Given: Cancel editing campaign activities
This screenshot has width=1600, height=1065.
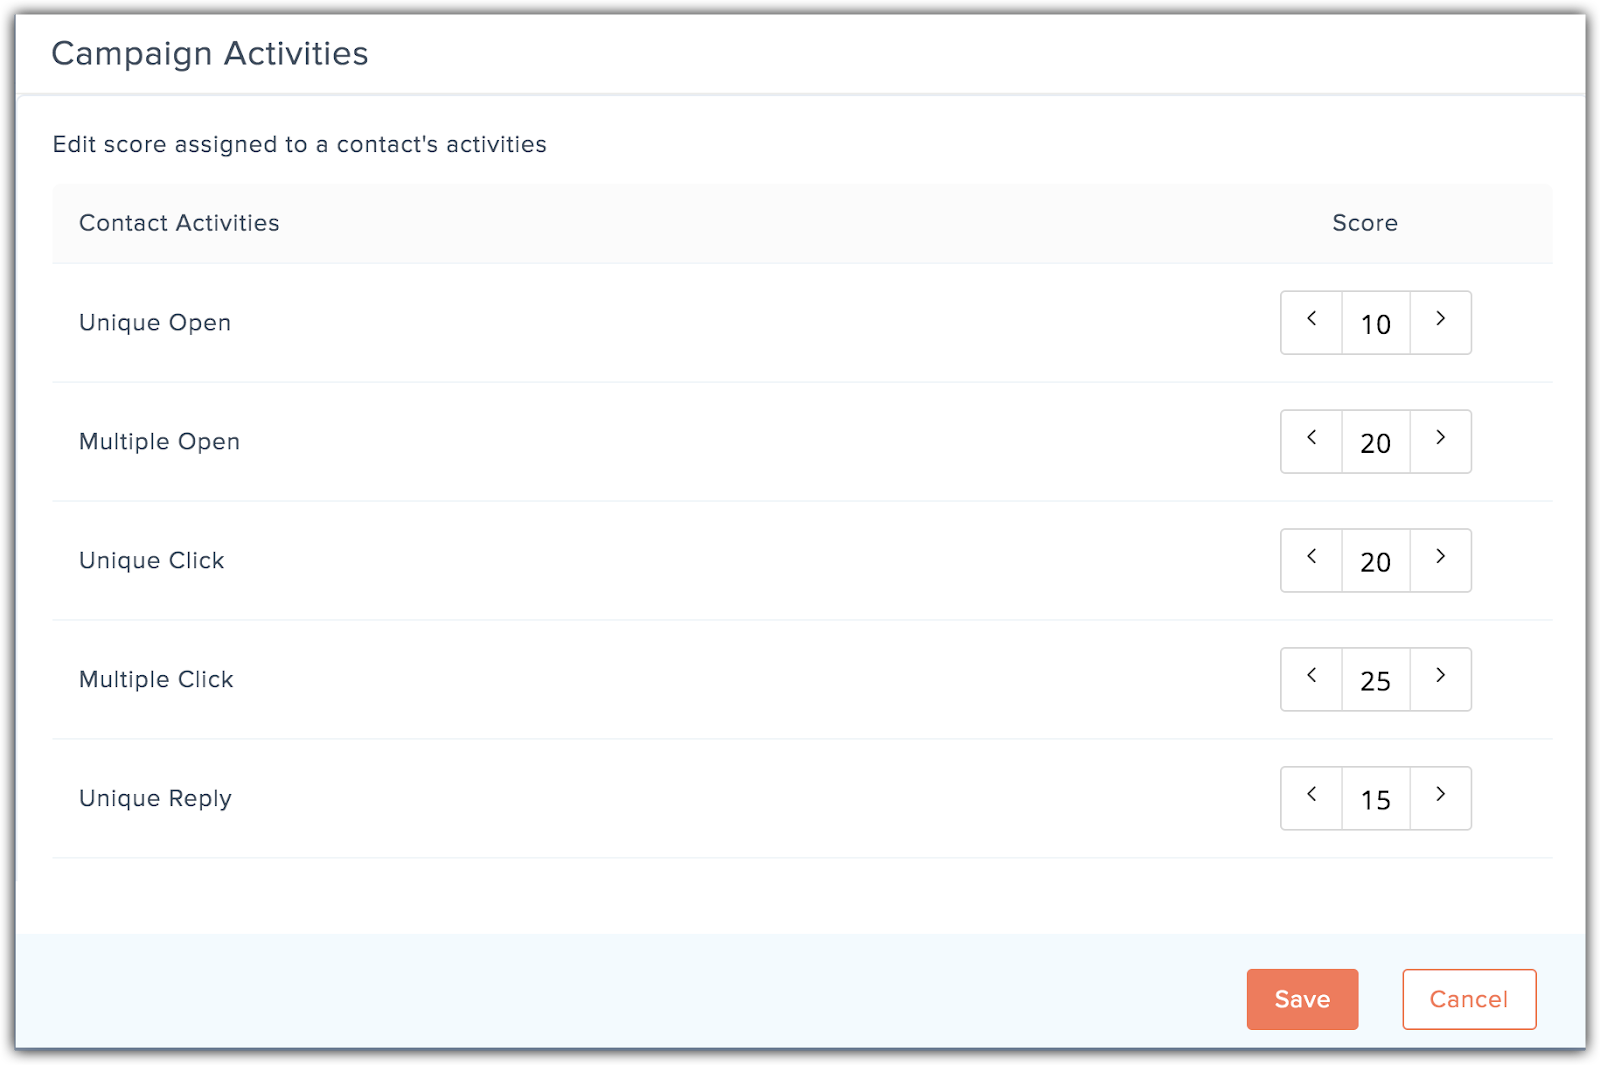Looking at the screenshot, I should 1469,999.
